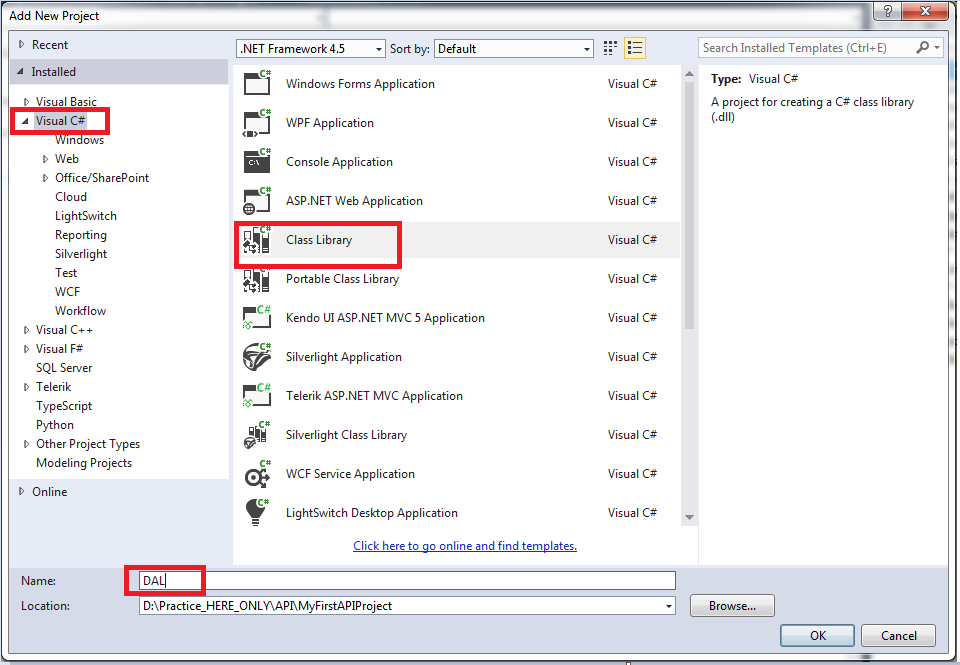Expand the Online section
The width and height of the screenshot is (960, 665).
[21, 492]
